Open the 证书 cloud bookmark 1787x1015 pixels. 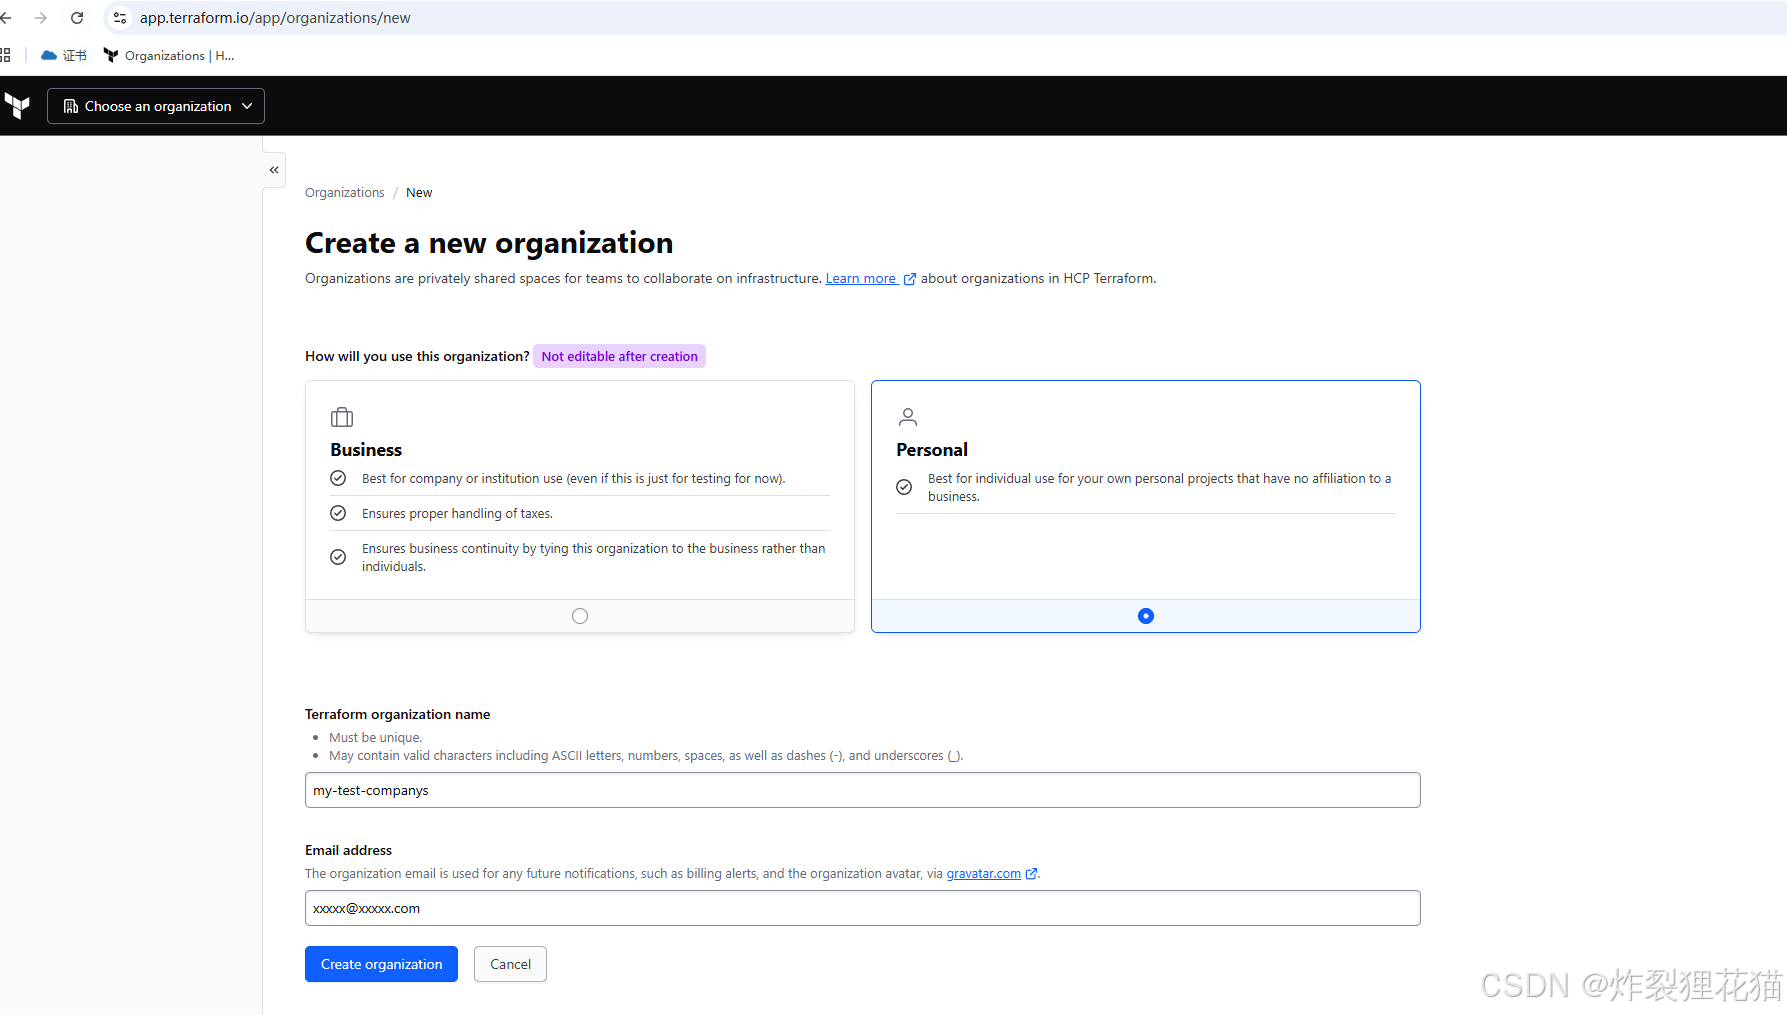pyautogui.click(x=63, y=56)
